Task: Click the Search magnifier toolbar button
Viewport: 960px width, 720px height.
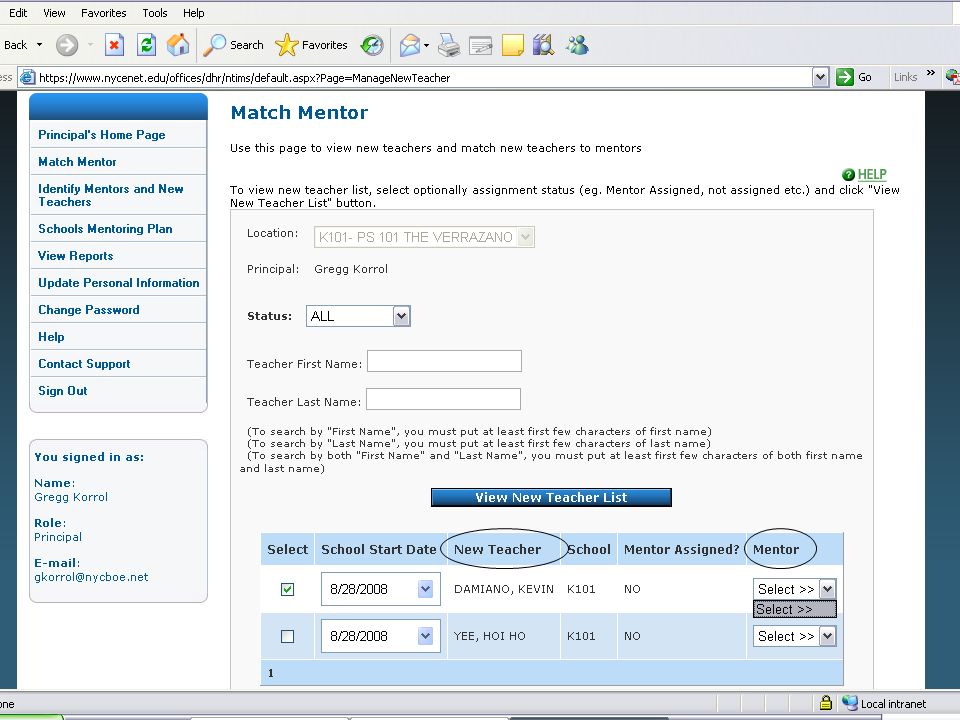Action: 233,45
